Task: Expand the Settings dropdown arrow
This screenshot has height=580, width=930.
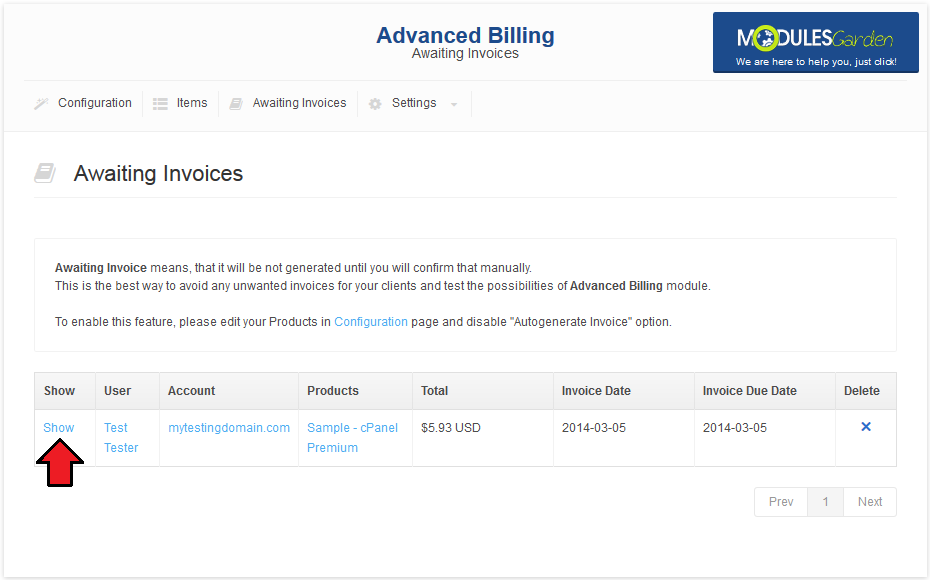Action: click(x=454, y=105)
